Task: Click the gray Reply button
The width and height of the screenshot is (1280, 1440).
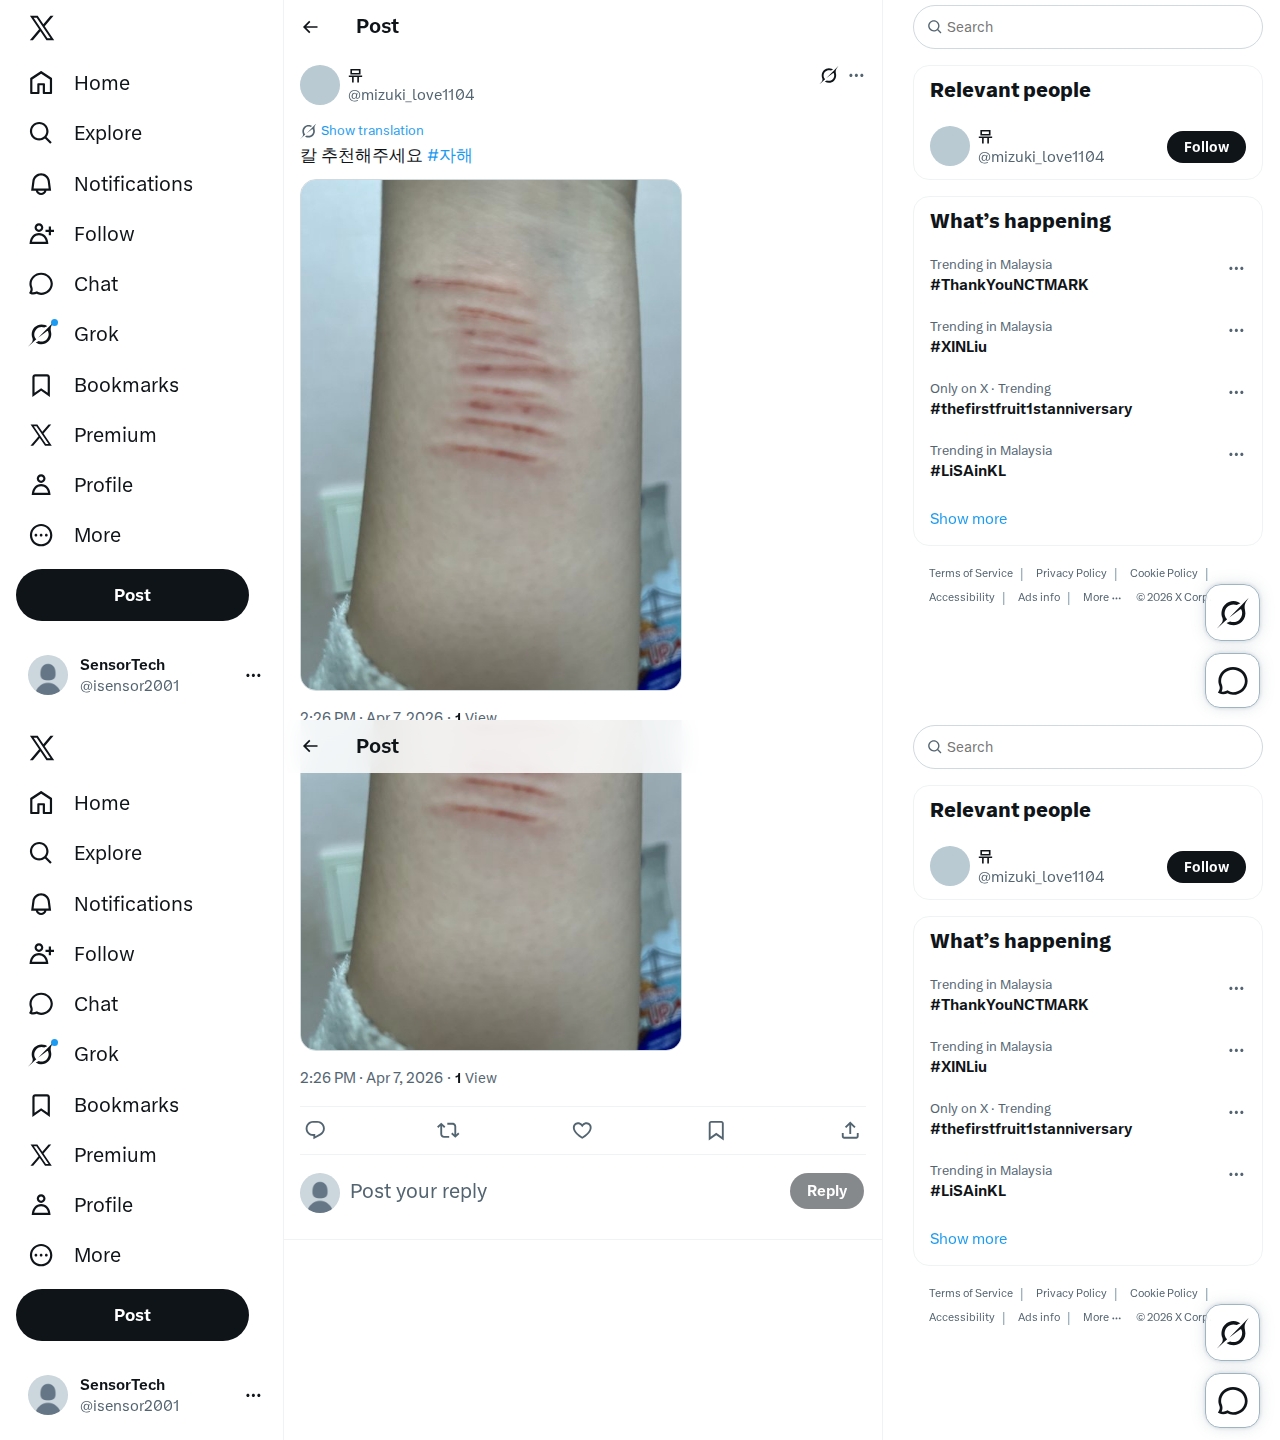Action: 827,1191
